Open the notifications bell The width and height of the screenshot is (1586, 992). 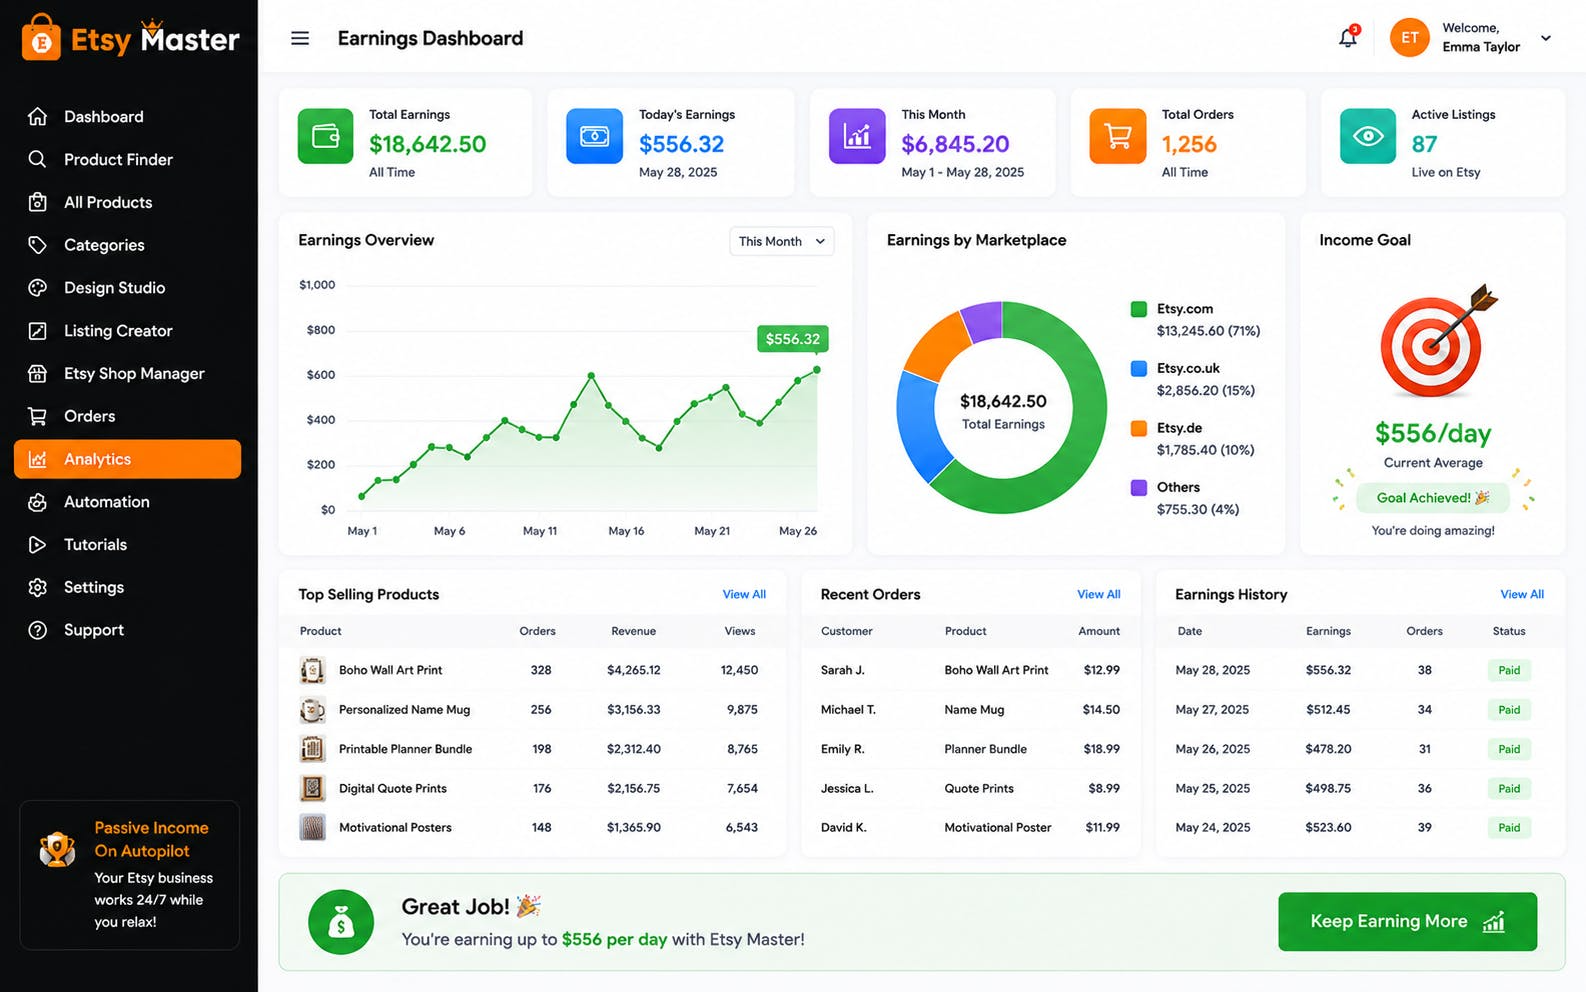(x=1348, y=38)
